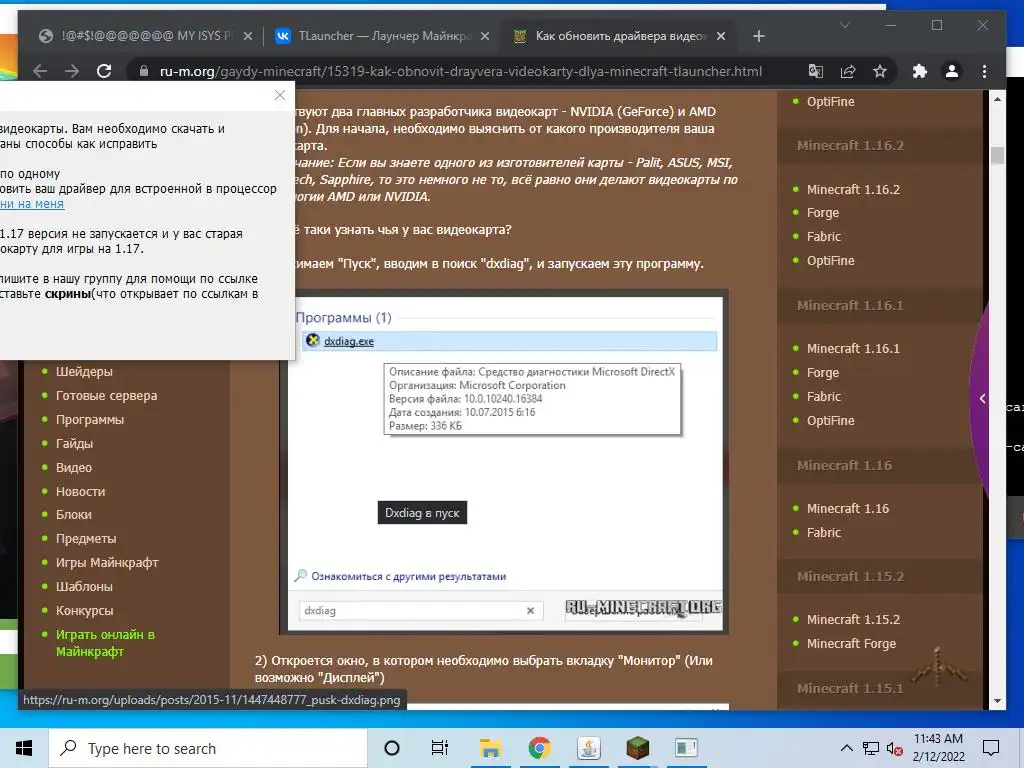Switch to MY ISYS tab
Viewport: 1024px width, 768px height.
[146, 36]
